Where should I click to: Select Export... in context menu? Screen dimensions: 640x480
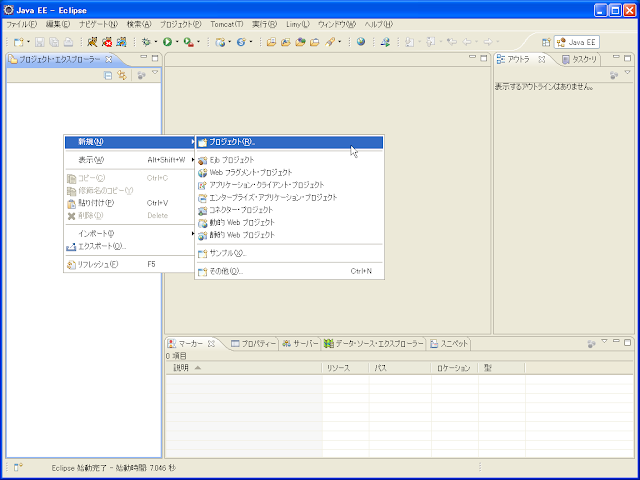(130, 246)
